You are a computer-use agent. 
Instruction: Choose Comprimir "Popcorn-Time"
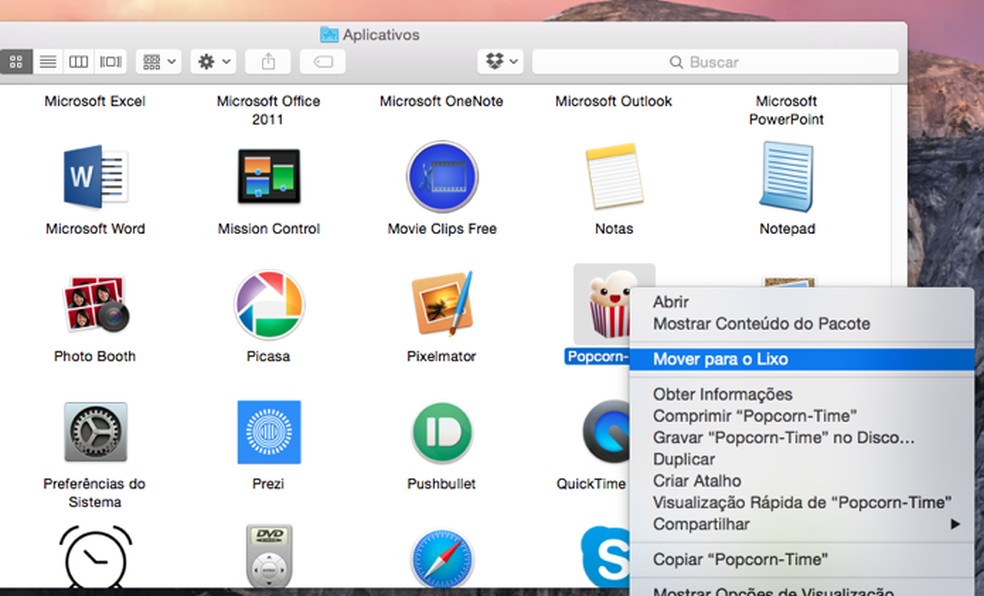point(802,416)
